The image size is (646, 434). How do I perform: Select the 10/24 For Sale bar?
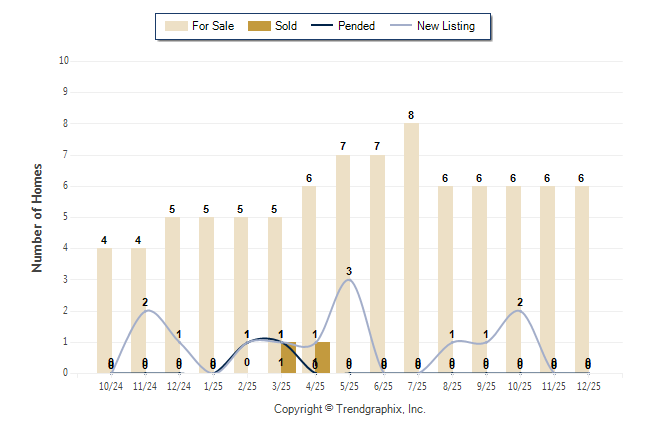104,310
